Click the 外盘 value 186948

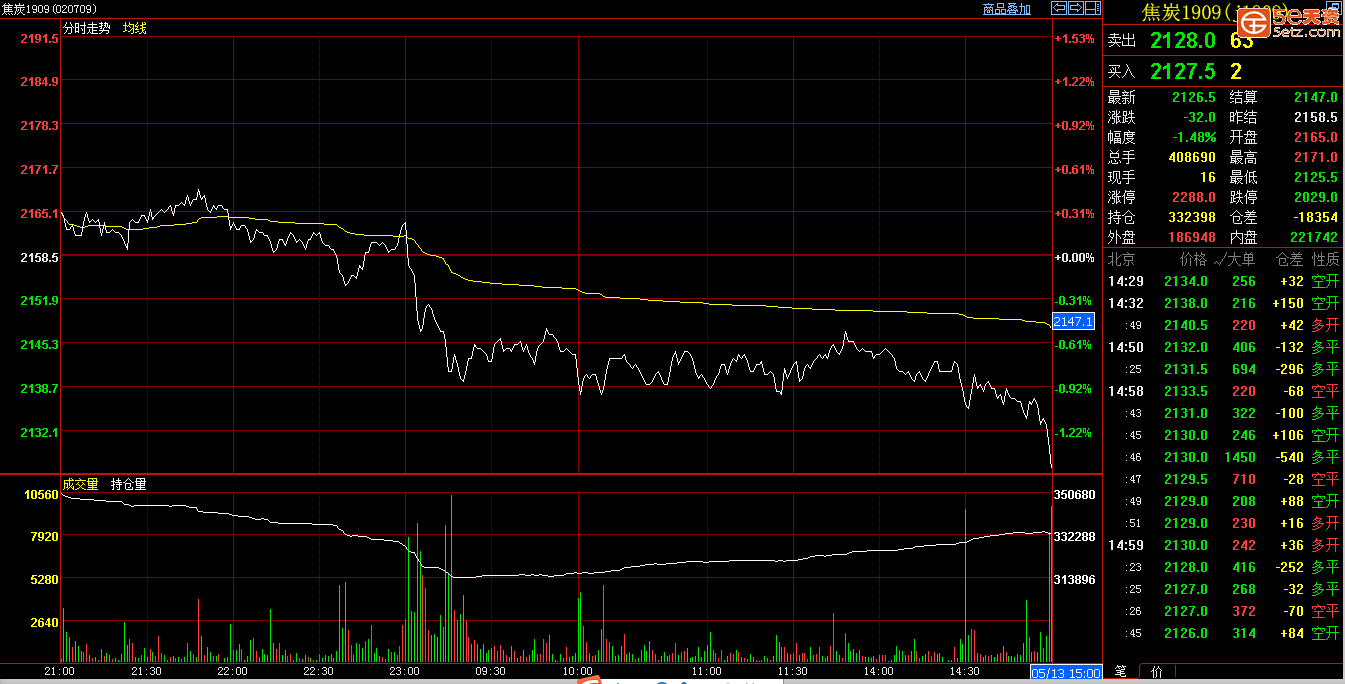pos(1191,237)
